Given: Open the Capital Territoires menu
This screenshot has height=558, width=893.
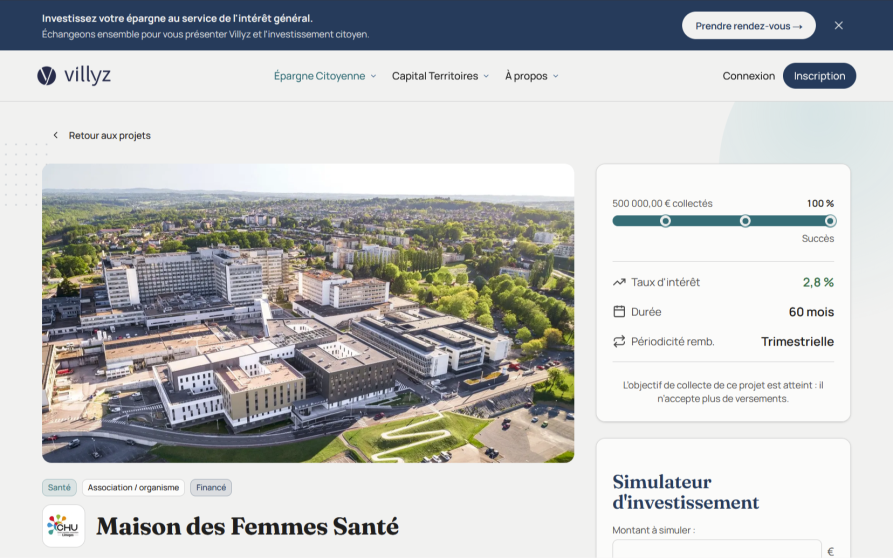Looking at the screenshot, I should (440, 76).
